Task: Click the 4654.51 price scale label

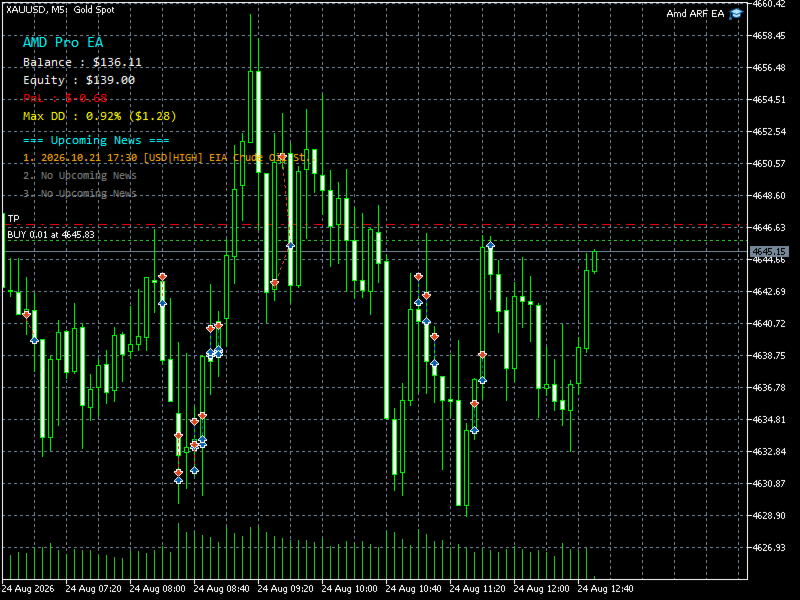Action: (769, 99)
